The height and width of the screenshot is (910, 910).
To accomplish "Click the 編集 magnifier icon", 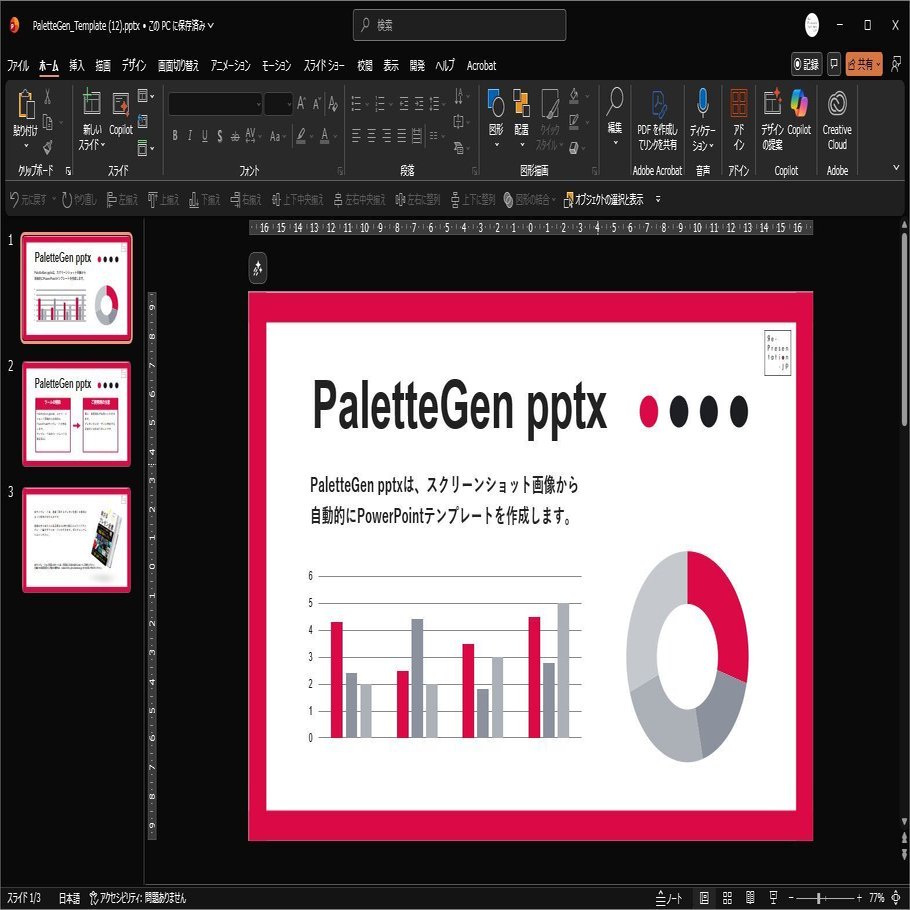I will (x=615, y=102).
